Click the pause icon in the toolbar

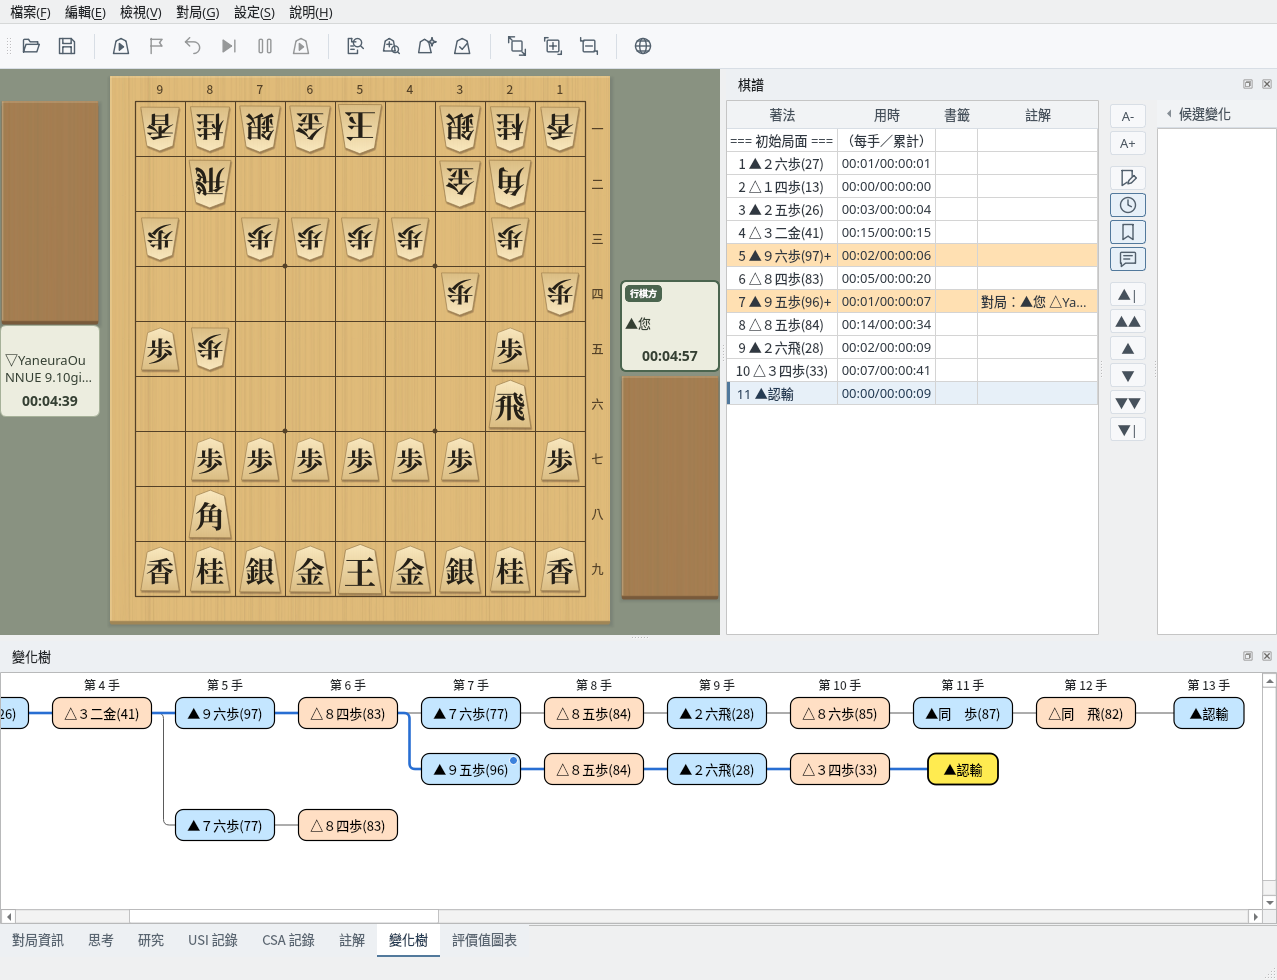pos(265,46)
